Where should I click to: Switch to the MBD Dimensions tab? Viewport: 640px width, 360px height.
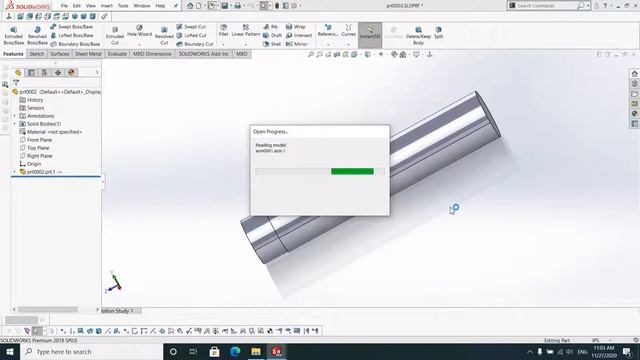(152, 54)
